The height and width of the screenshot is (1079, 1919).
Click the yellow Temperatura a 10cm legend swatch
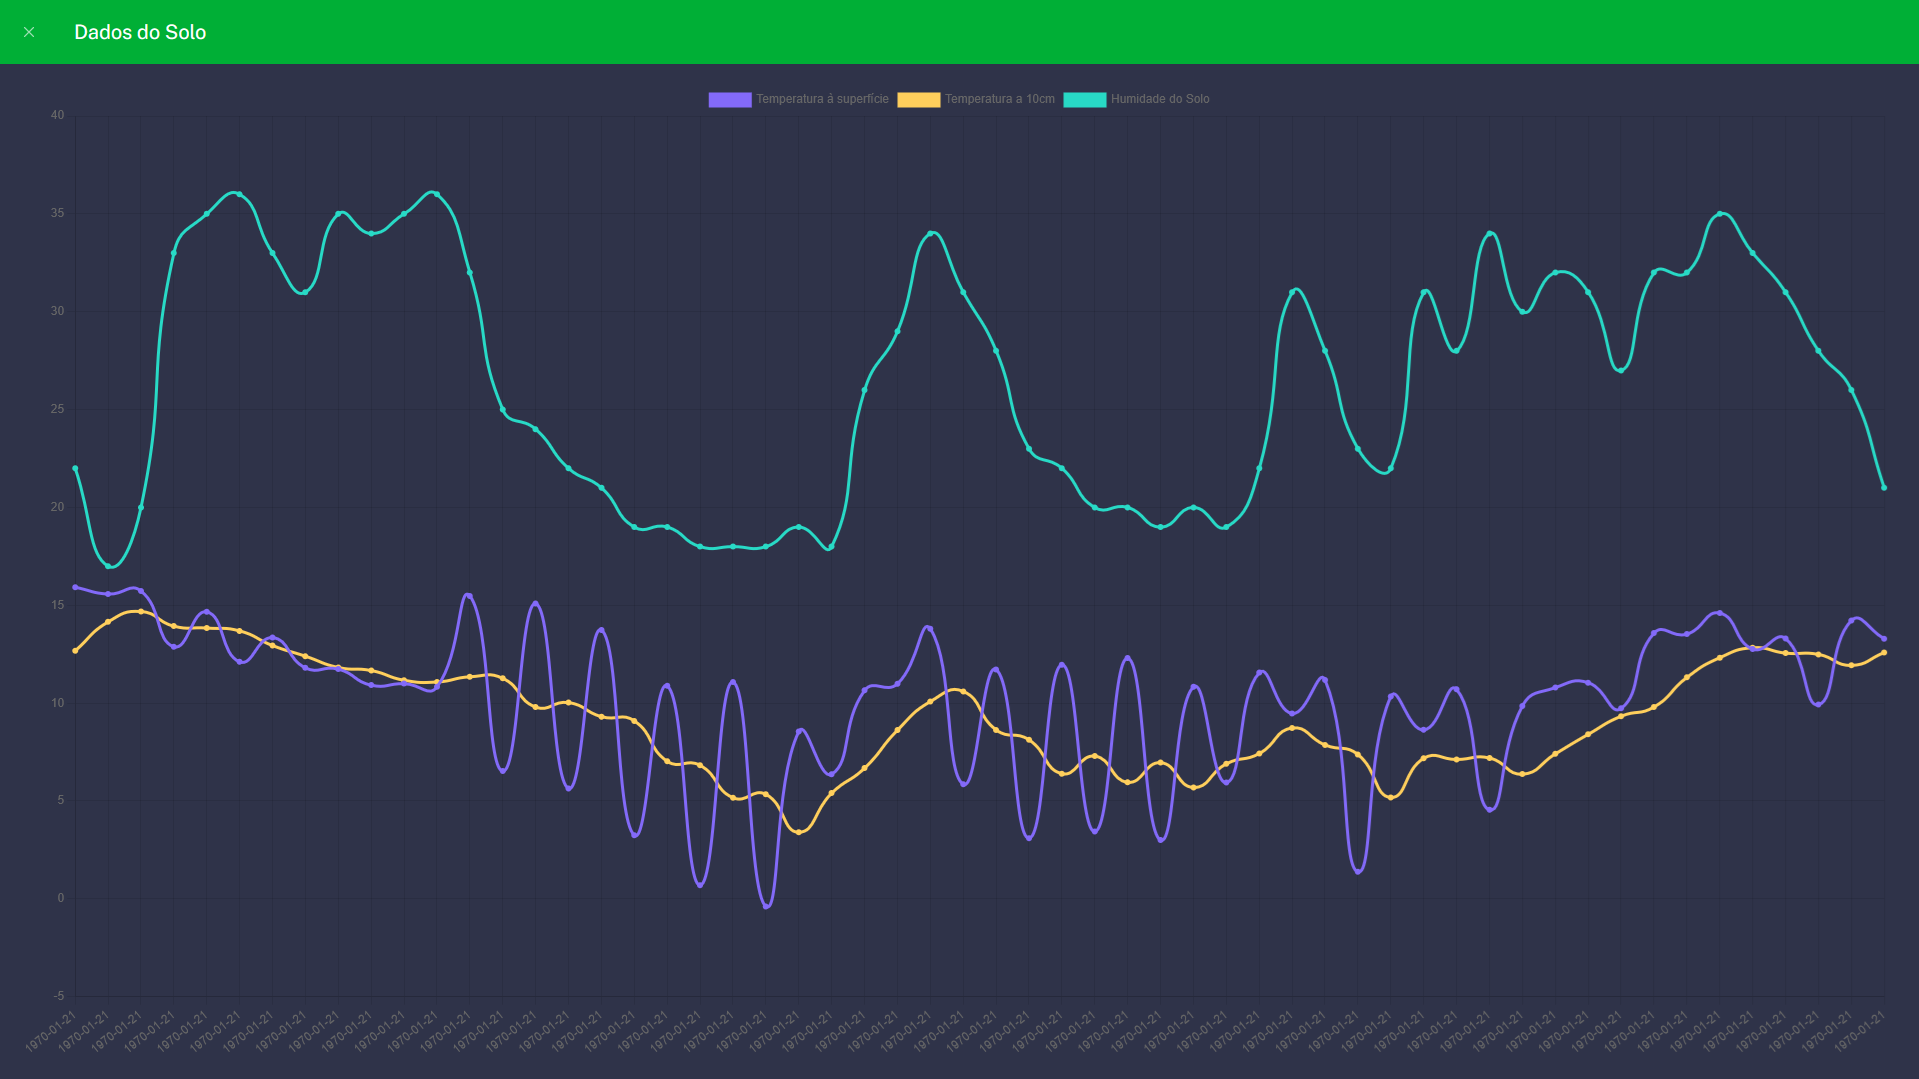918,99
